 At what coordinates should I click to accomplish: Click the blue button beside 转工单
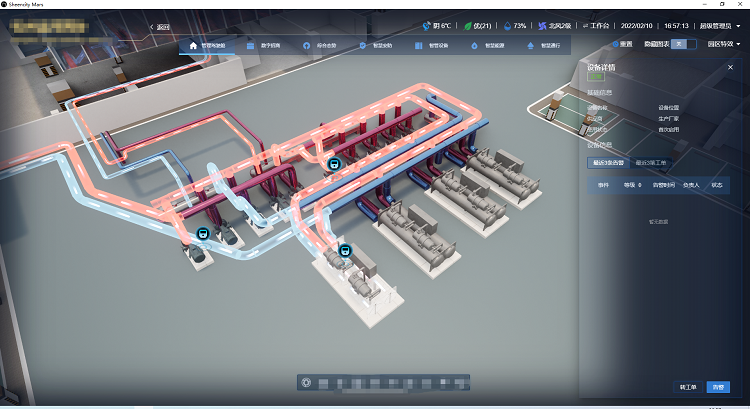coord(718,387)
